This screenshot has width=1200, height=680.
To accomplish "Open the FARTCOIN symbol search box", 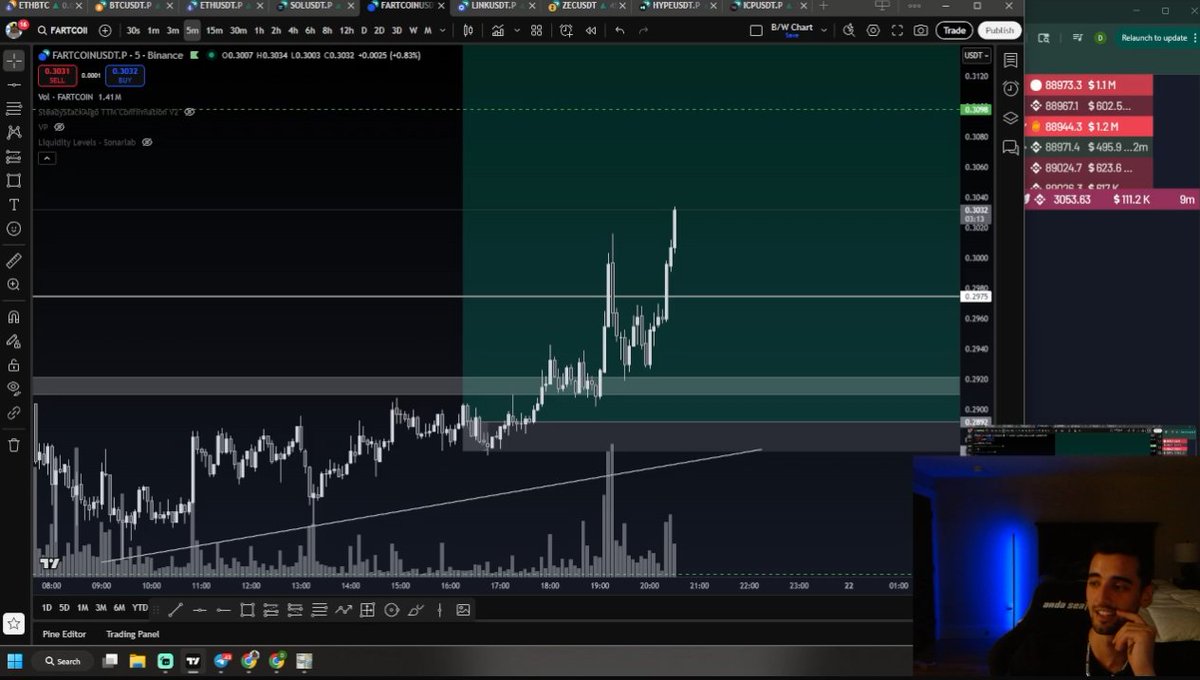I will tap(63, 31).
